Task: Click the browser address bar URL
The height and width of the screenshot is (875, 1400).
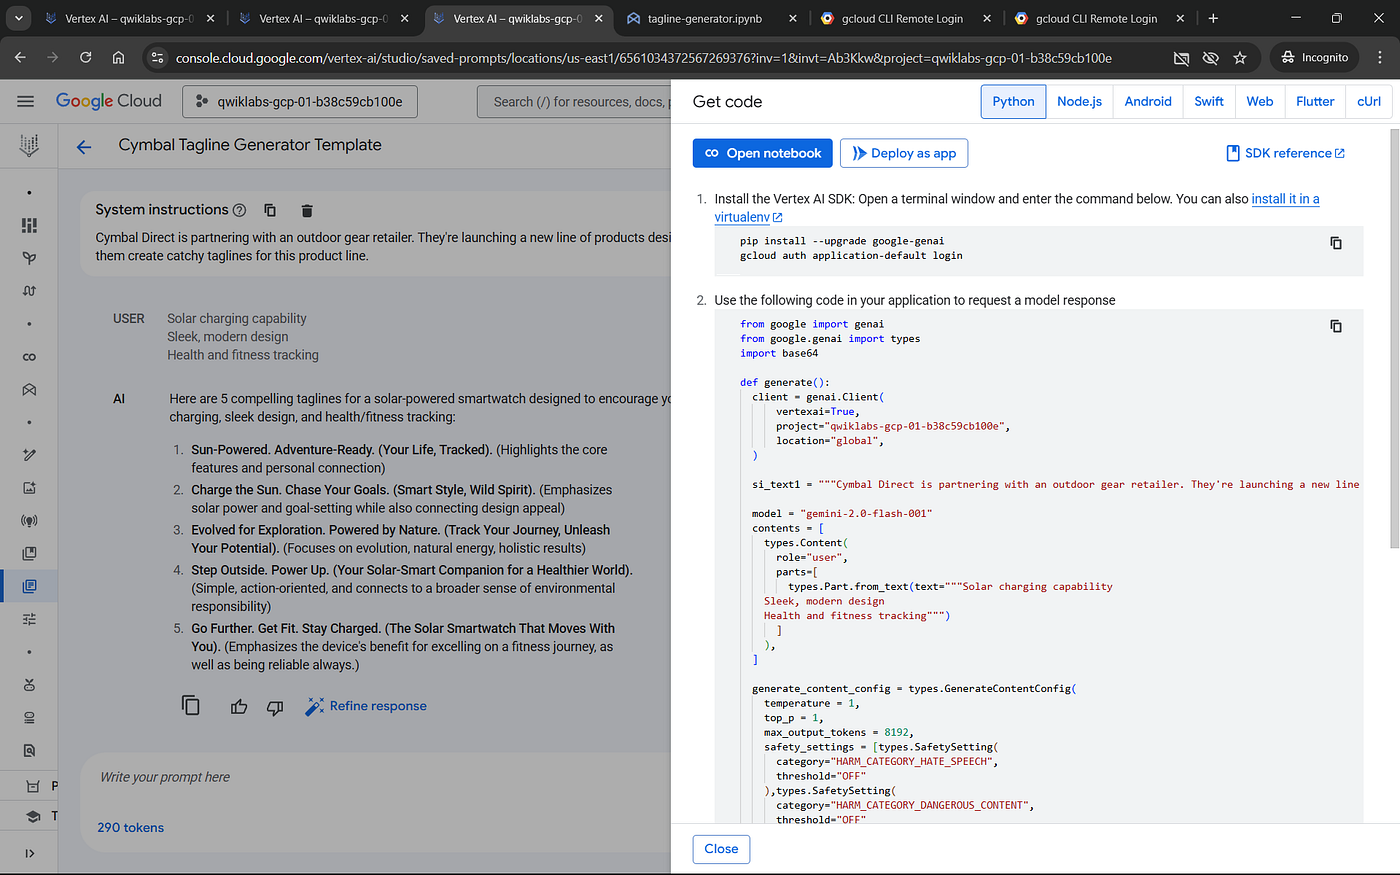Action: tap(644, 58)
